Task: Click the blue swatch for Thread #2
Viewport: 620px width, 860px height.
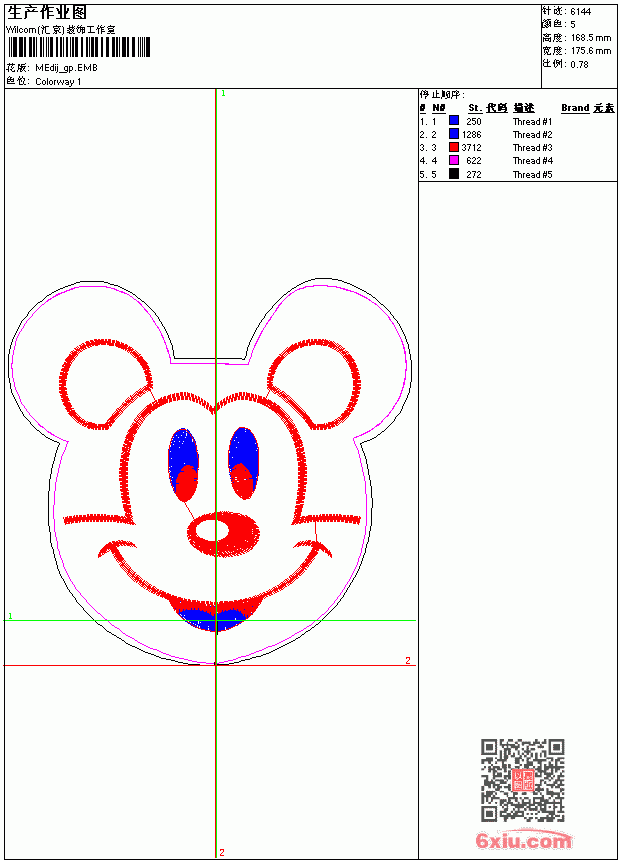Action: click(x=454, y=134)
